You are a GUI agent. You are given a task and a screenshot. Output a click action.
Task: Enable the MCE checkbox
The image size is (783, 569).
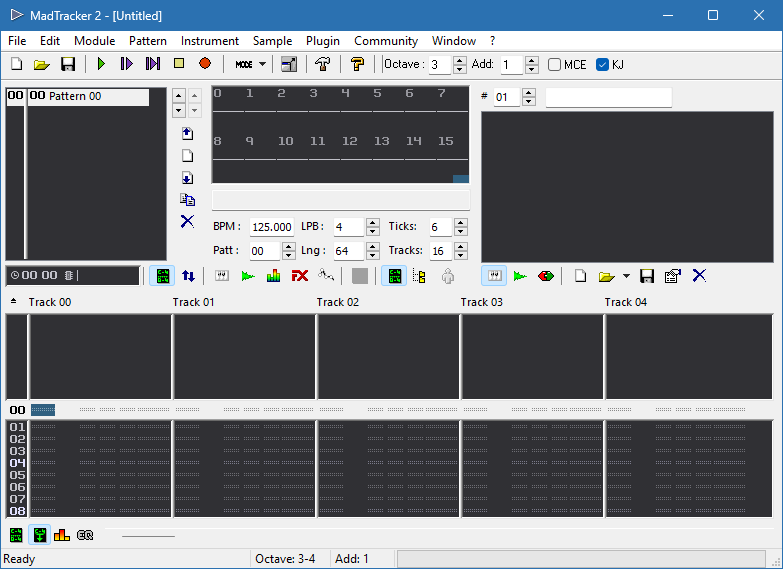pyautogui.click(x=554, y=64)
